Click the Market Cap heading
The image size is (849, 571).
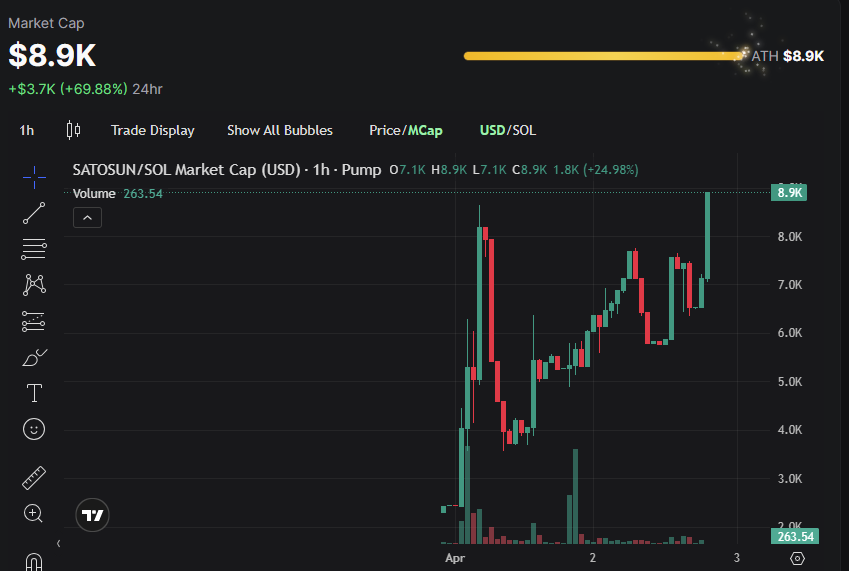click(46, 23)
